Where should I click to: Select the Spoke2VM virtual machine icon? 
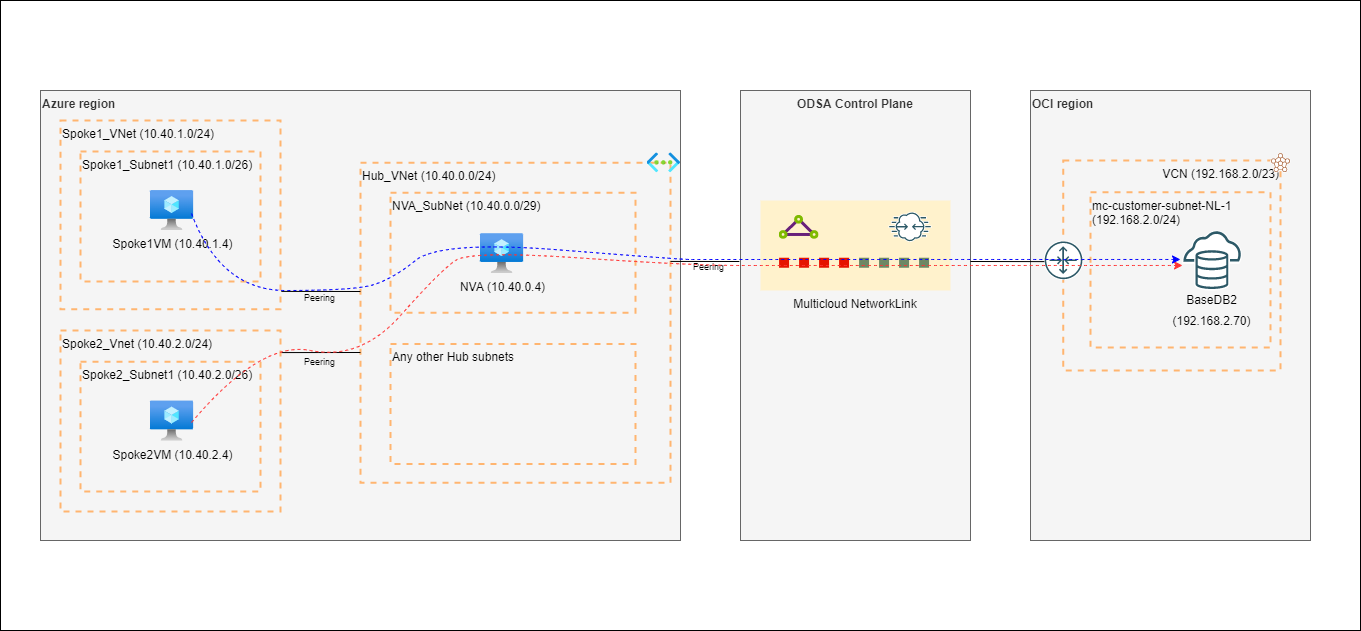coord(170,416)
